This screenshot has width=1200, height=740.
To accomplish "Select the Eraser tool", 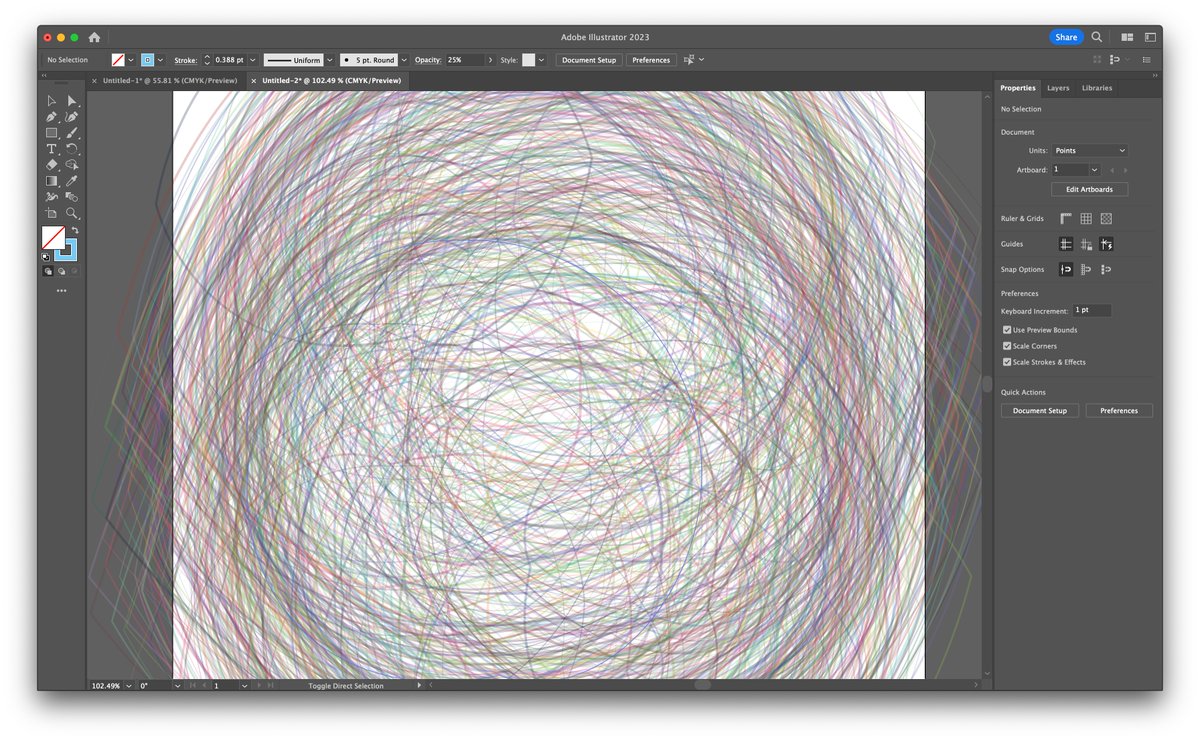I will [51, 165].
